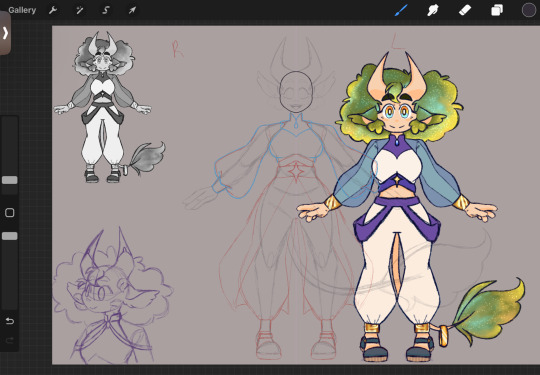Activate the Transform arrow tool
This screenshot has width=540, height=375.
point(132,10)
